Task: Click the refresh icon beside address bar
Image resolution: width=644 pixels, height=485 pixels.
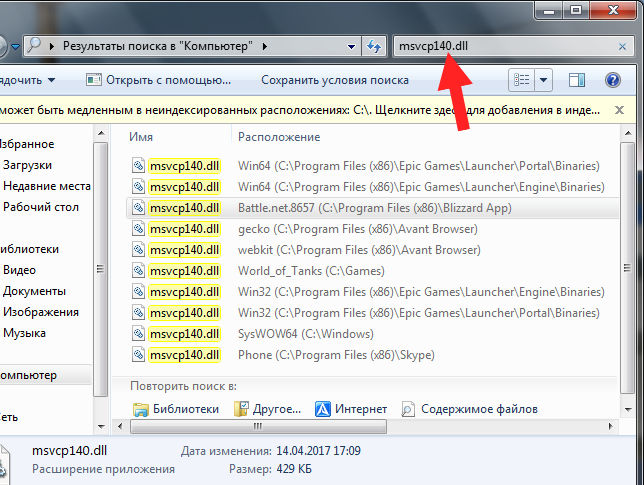Action: pyautogui.click(x=373, y=46)
